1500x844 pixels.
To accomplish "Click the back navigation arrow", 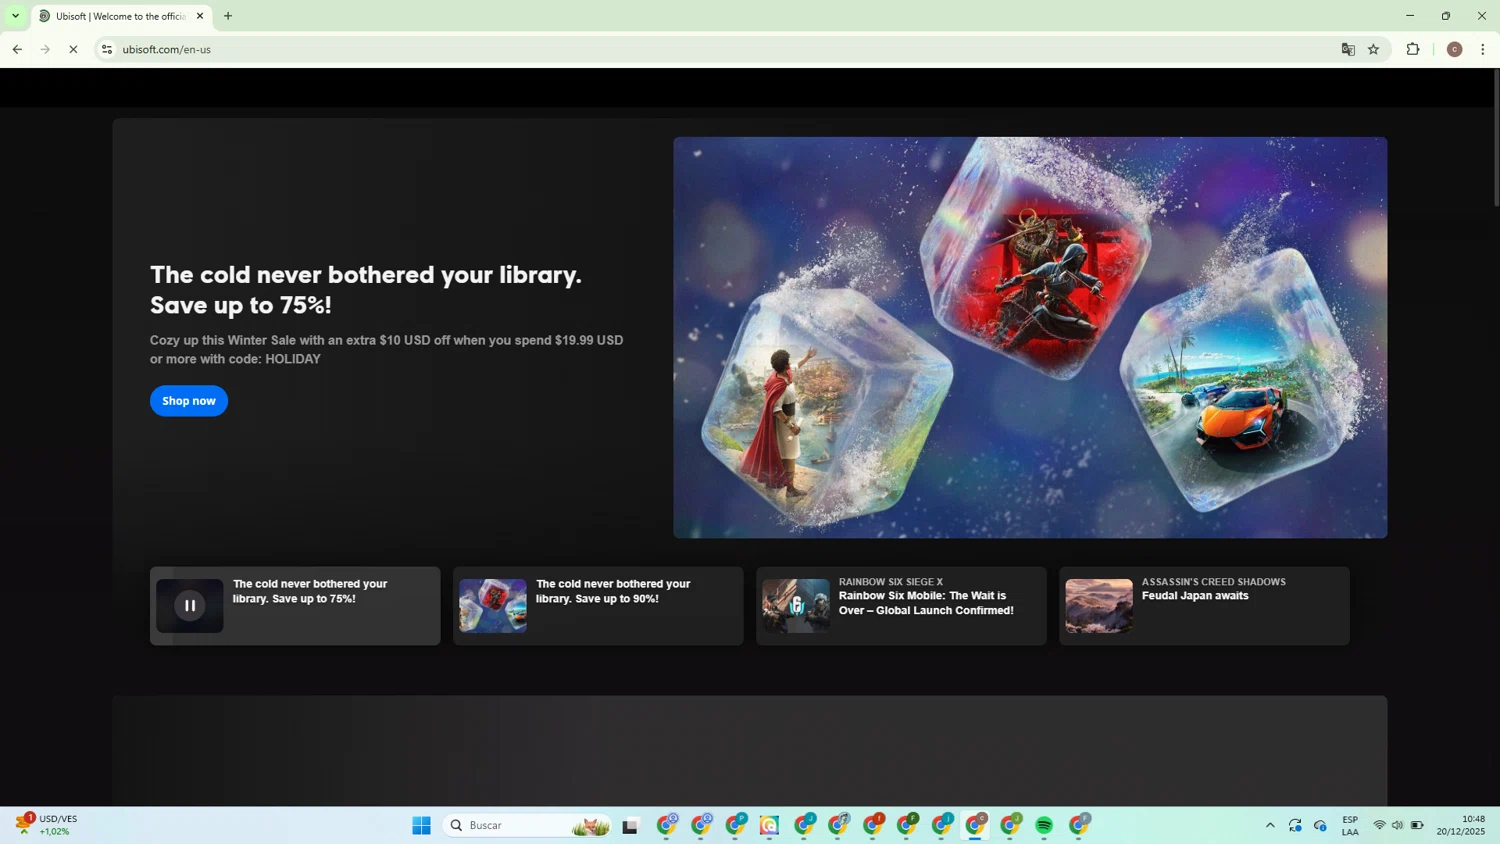I will coord(17,49).
